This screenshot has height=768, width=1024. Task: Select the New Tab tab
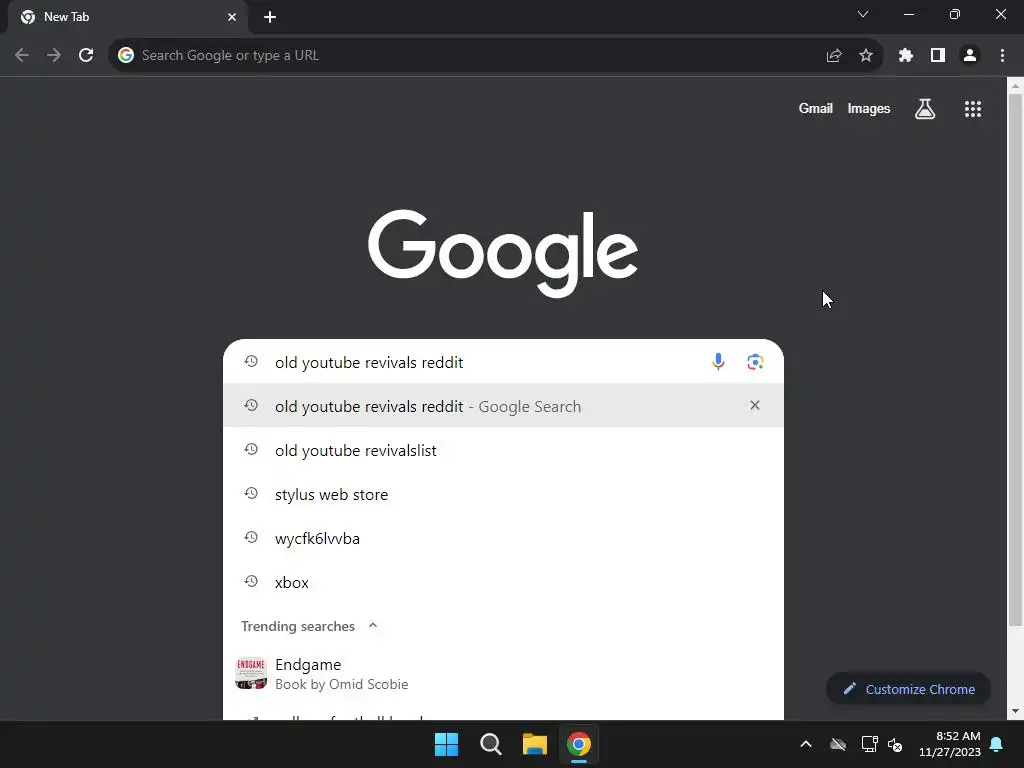127,17
